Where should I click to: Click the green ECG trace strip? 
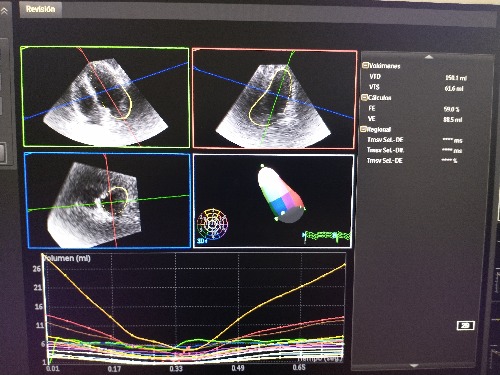(327, 236)
